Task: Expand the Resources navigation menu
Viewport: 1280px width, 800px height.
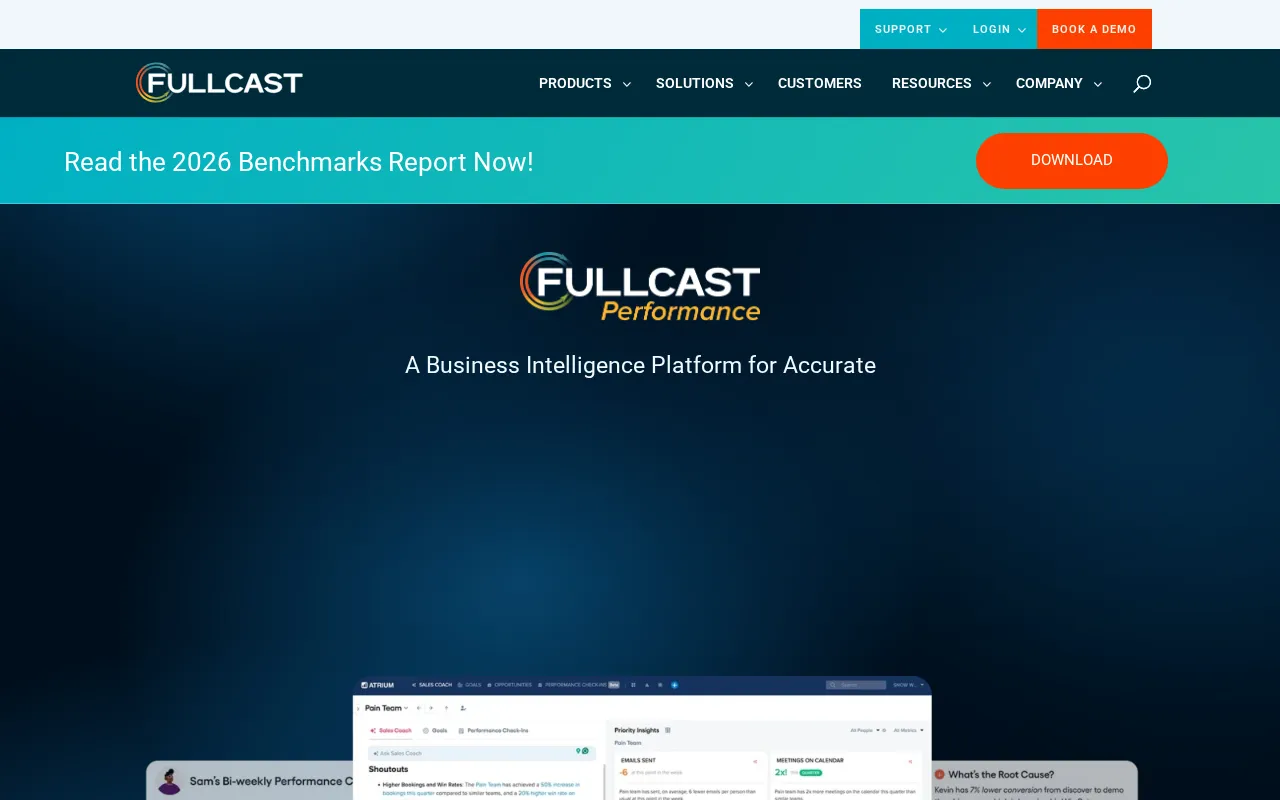Action: click(941, 83)
